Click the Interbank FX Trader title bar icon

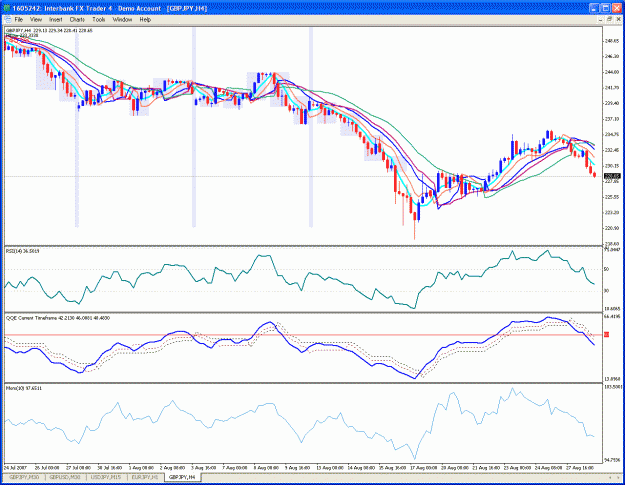coord(6,8)
